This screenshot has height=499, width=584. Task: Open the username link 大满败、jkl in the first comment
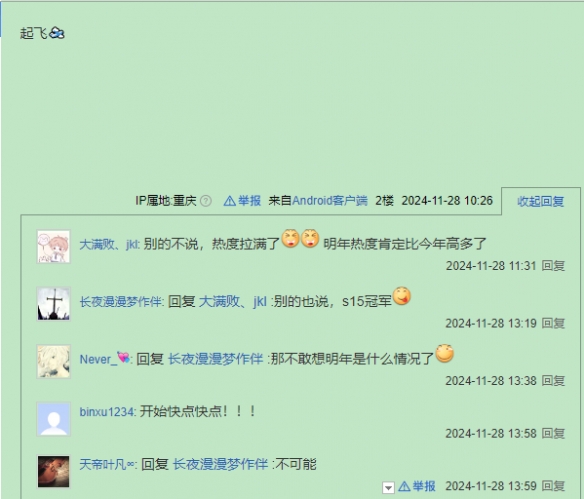click(x=109, y=244)
